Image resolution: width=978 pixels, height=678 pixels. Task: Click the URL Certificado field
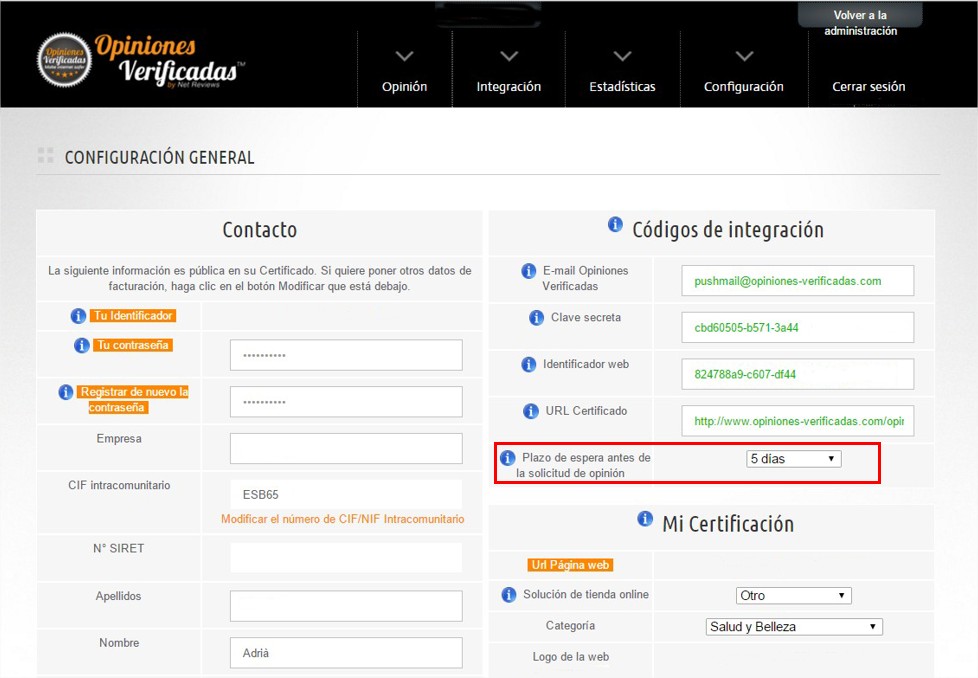(798, 421)
